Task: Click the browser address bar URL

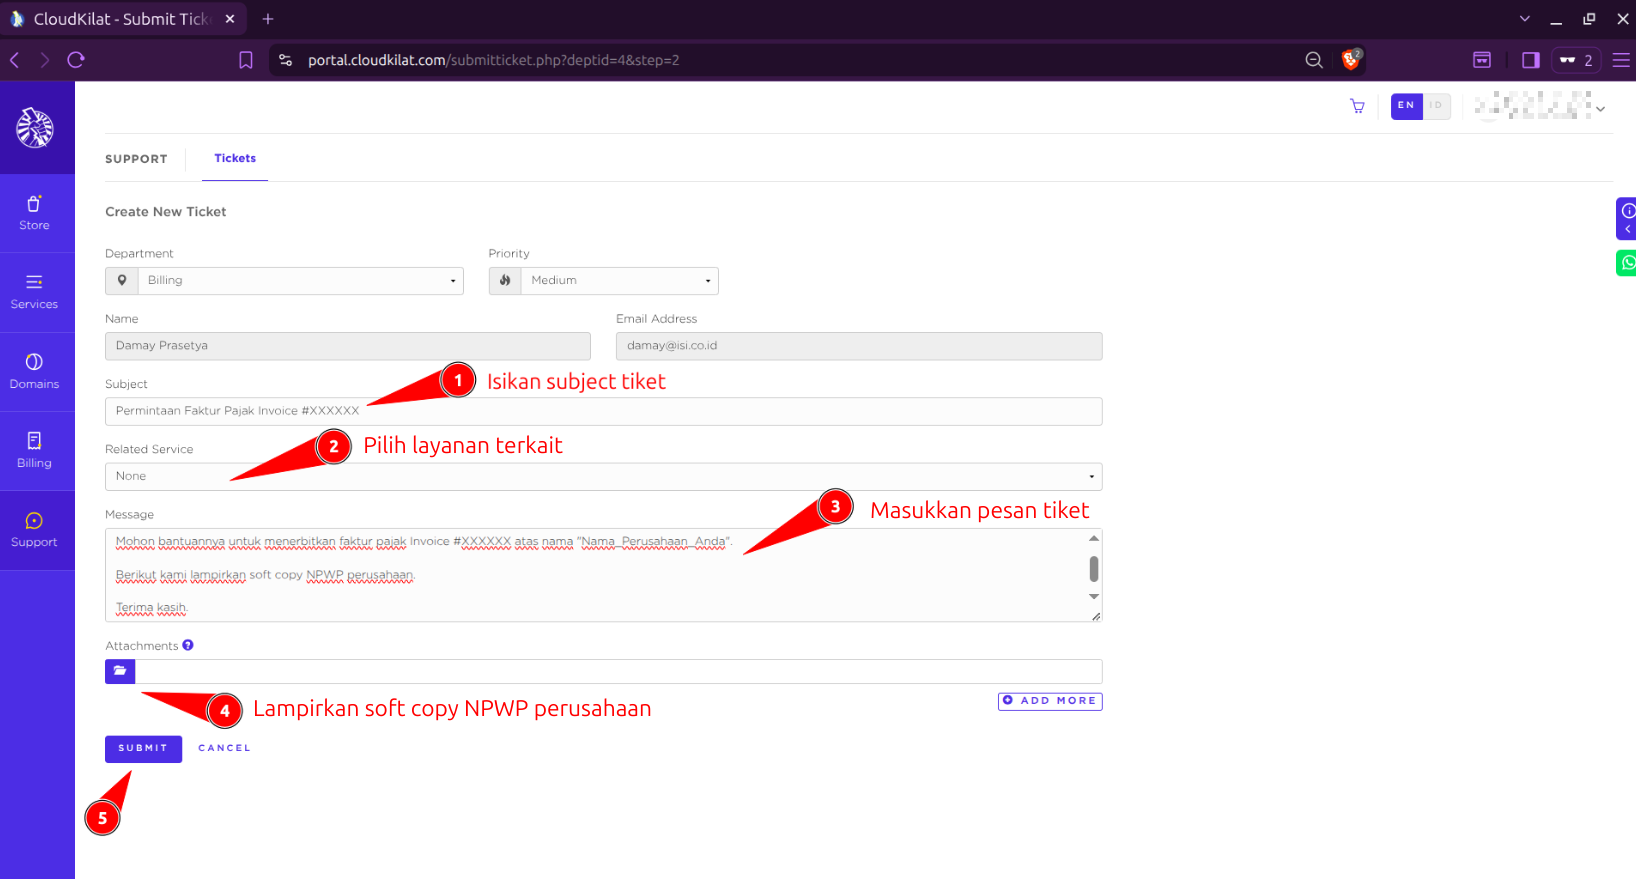Action: click(494, 60)
